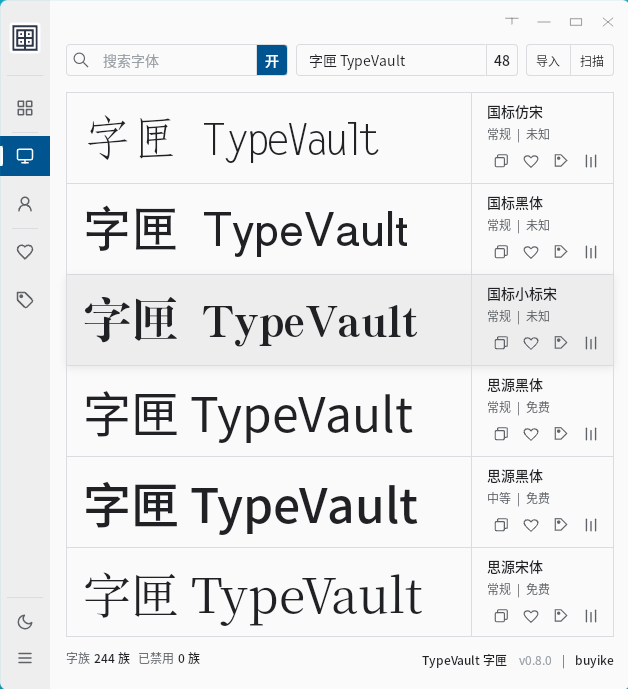Copy icon for 国标仿宋 font
This screenshot has width=628, height=689.
pyautogui.click(x=501, y=161)
